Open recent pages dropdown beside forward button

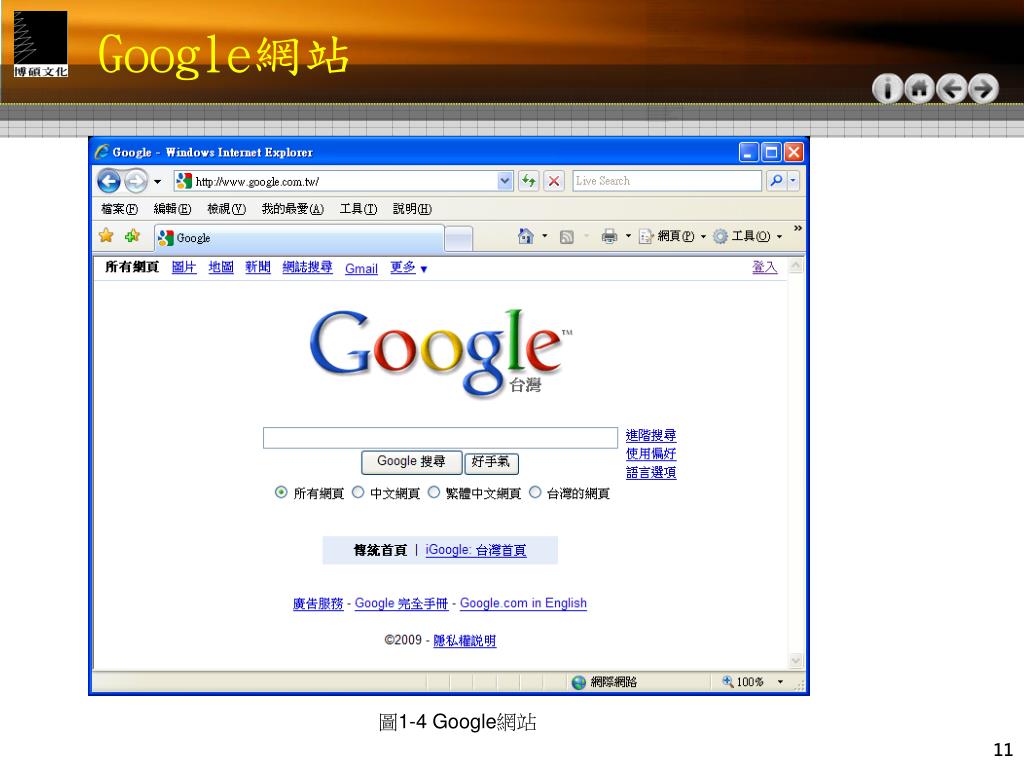coord(157,182)
